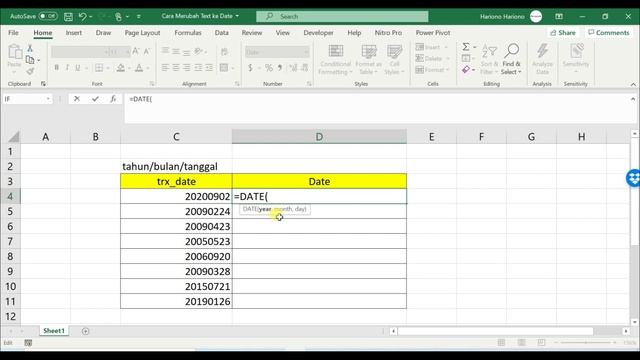Image resolution: width=640 pixels, height=360 pixels.
Task: Click into the Search box
Action: 342,16
